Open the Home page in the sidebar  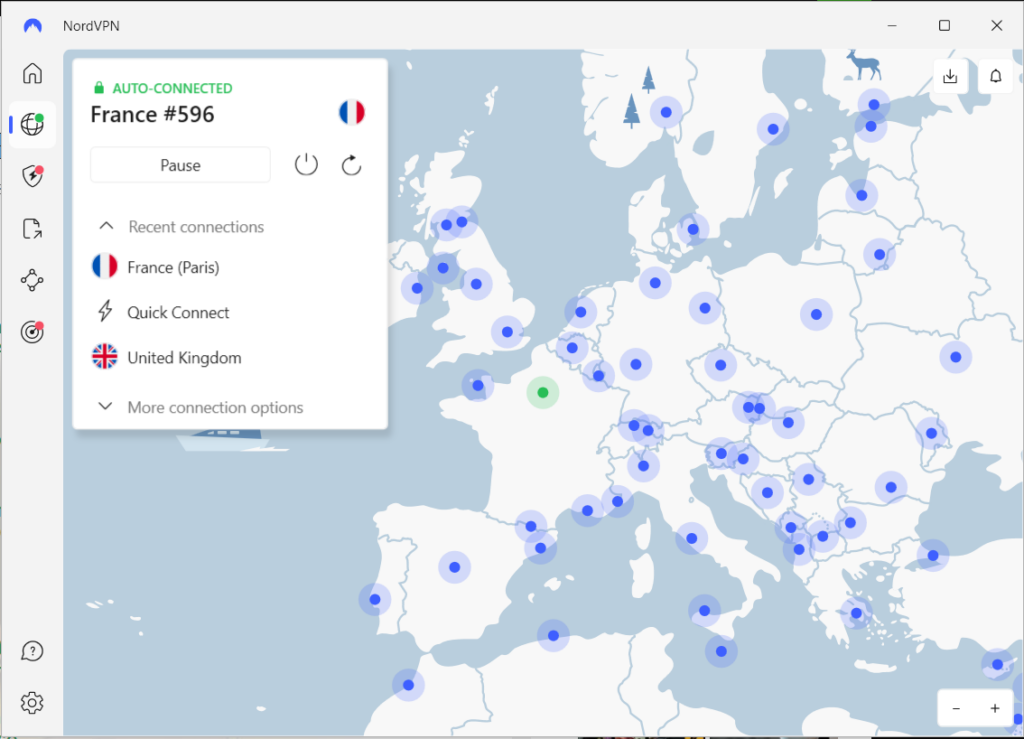[x=32, y=73]
